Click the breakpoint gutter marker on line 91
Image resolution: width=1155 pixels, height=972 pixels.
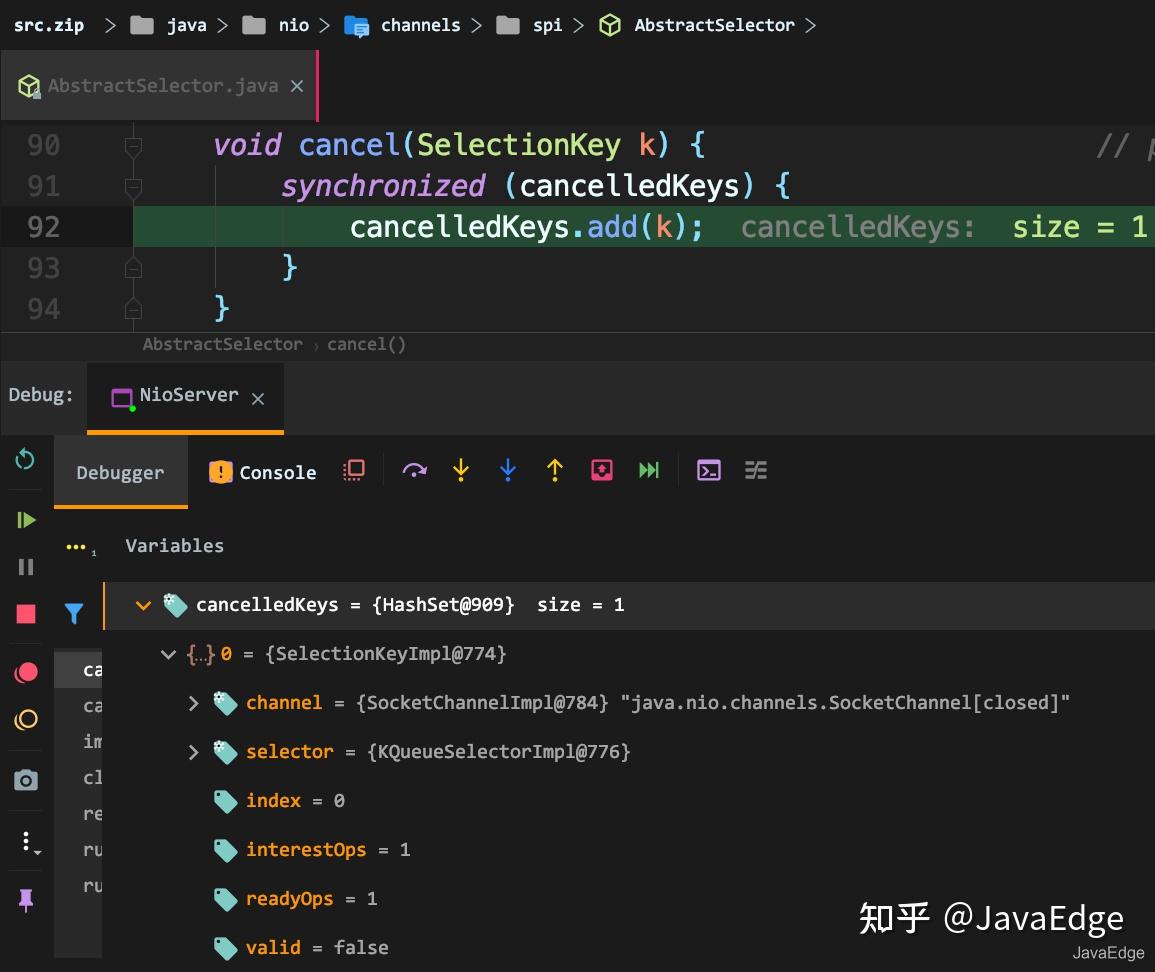click(x=133, y=186)
